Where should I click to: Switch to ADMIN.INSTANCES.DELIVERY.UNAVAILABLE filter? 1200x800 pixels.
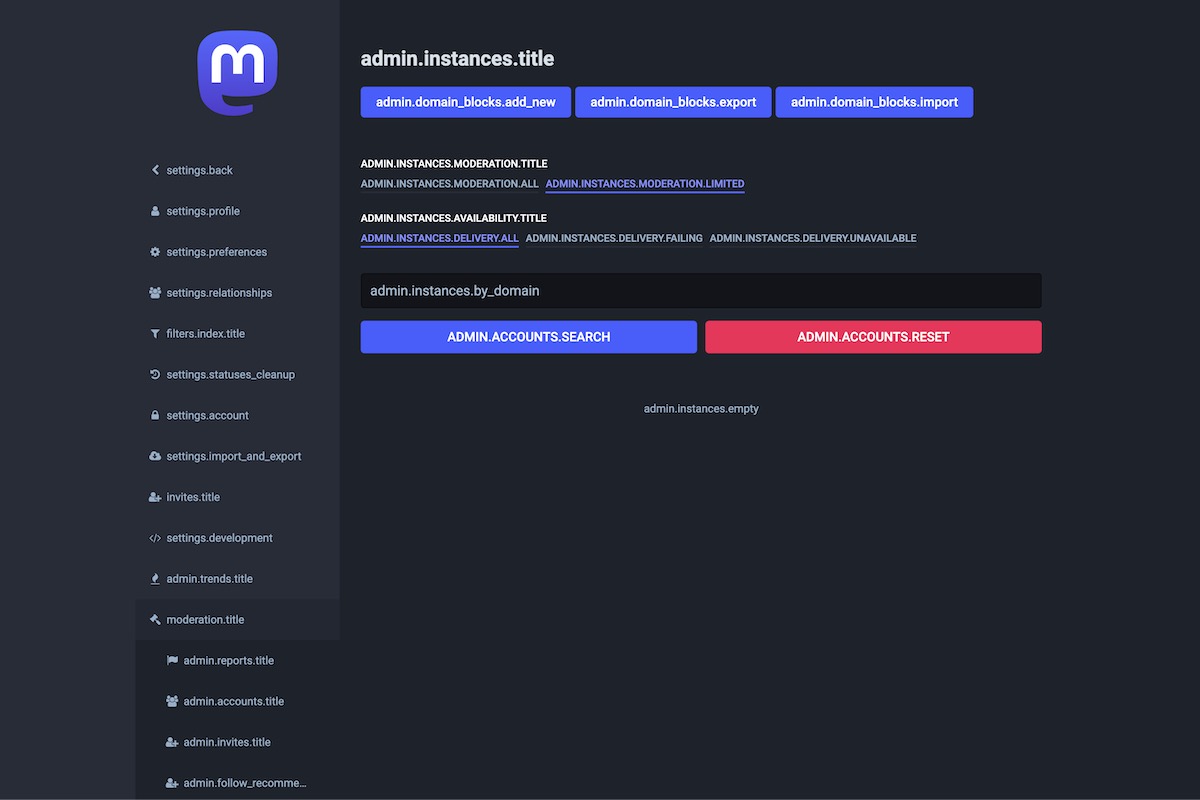812,238
